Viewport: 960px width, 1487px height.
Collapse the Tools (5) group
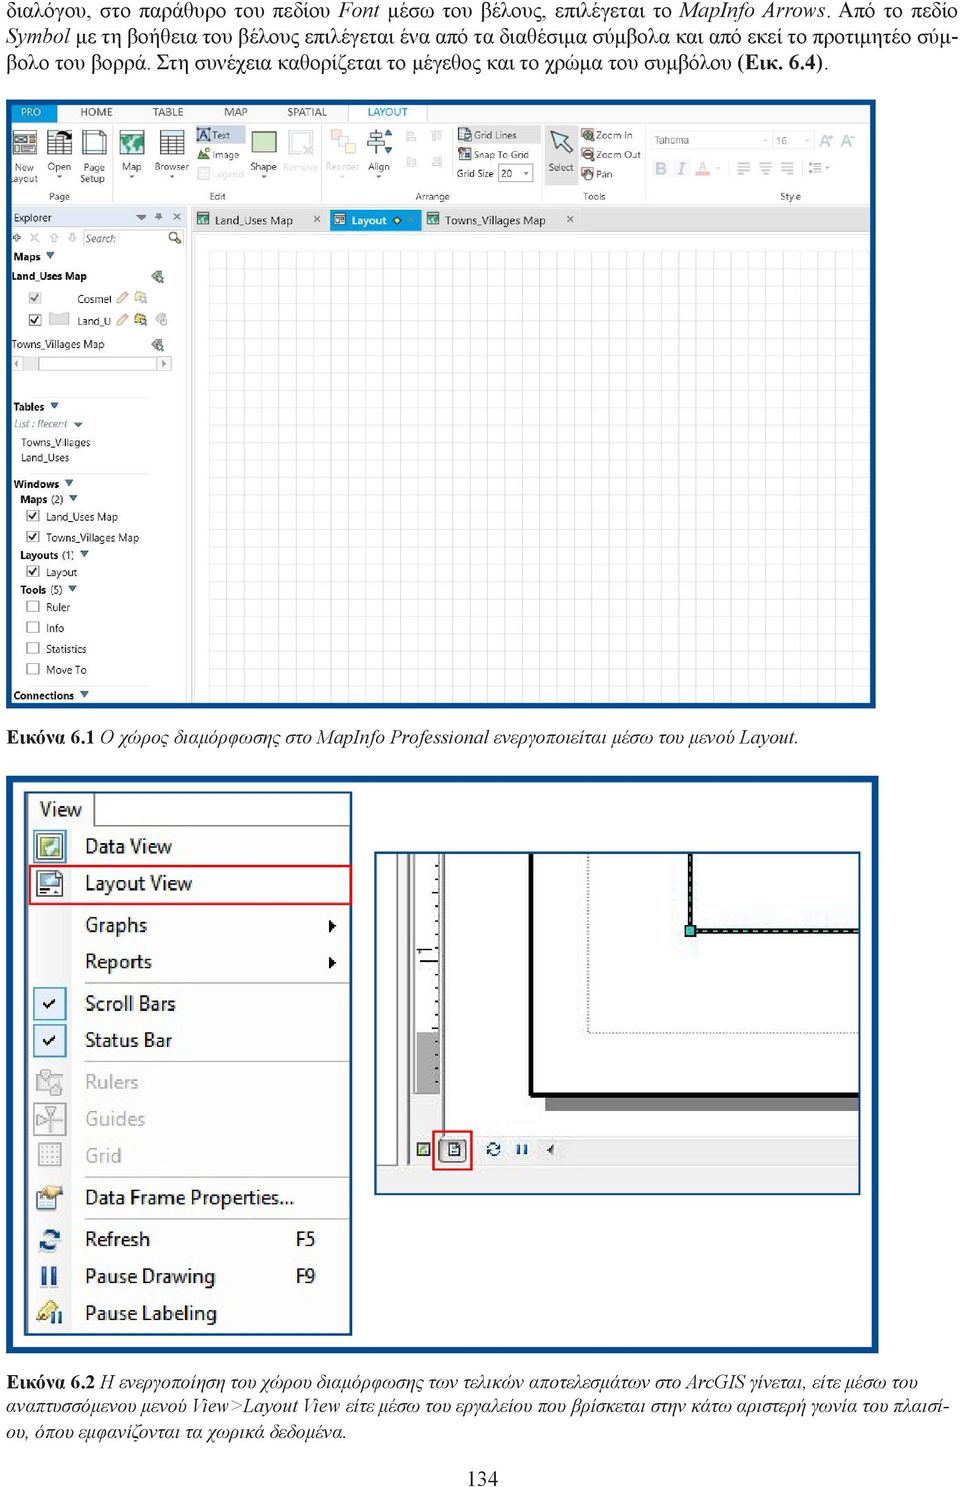[x=73, y=589]
